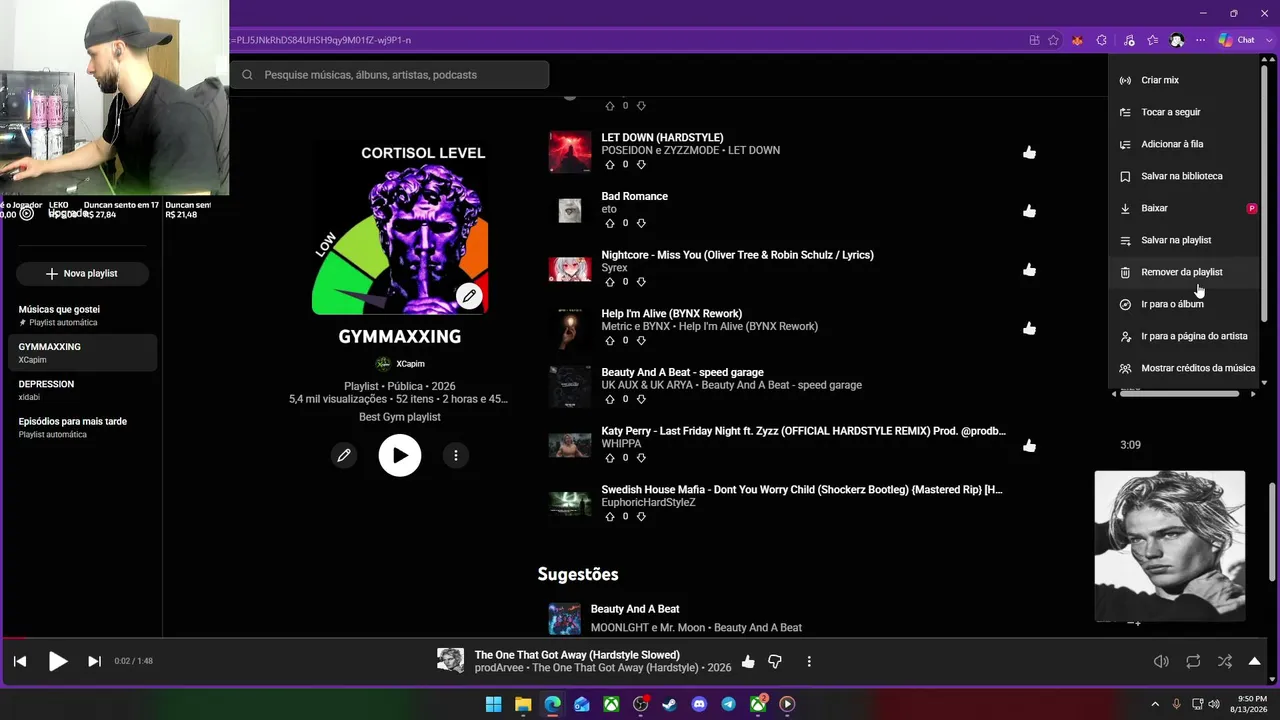
Task: Open the browser profile avatar
Action: click(x=1177, y=40)
